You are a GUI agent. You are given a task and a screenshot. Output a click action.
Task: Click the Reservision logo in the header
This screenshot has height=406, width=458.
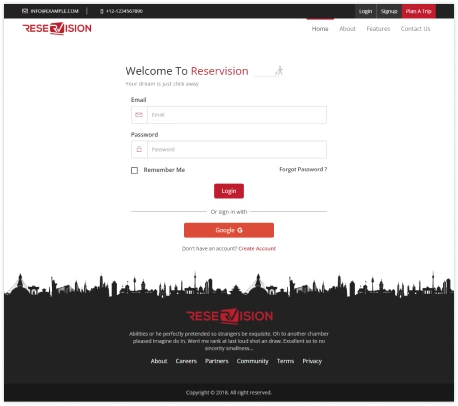tap(57, 28)
